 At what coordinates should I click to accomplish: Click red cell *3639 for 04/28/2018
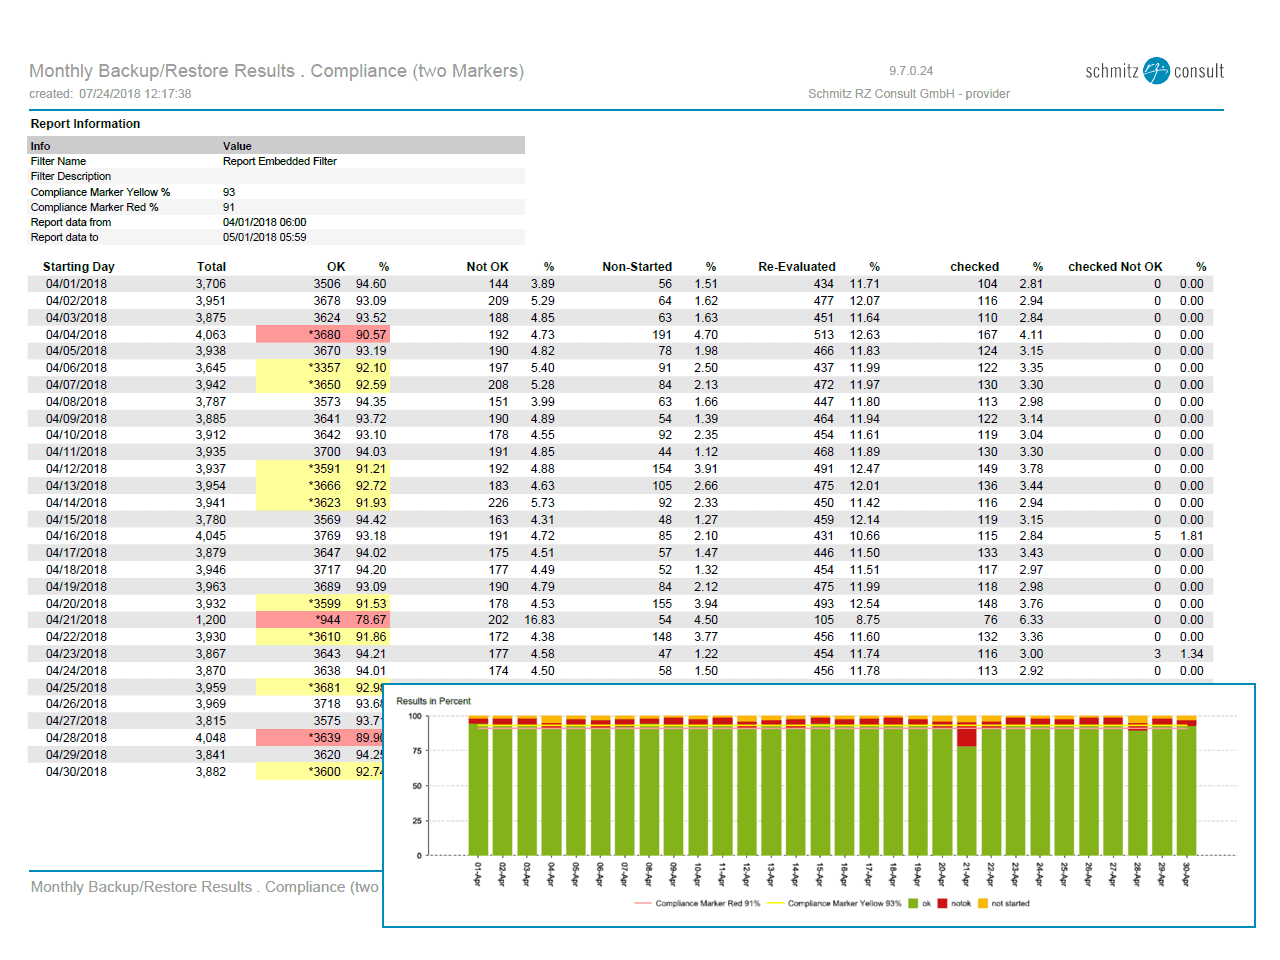[324, 738]
